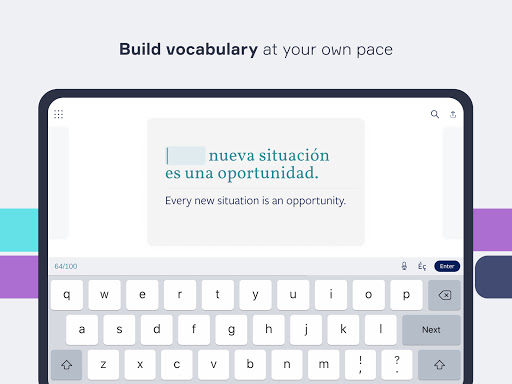
Task: Tap the k key
Action: click(343, 330)
